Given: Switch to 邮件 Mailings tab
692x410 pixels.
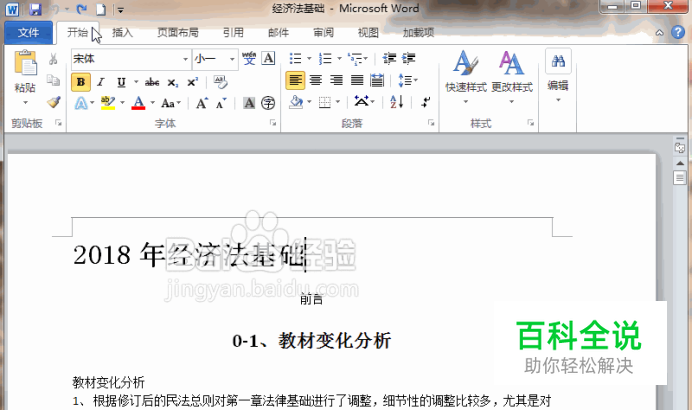Looking at the screenshot, I should pos(278,33).
